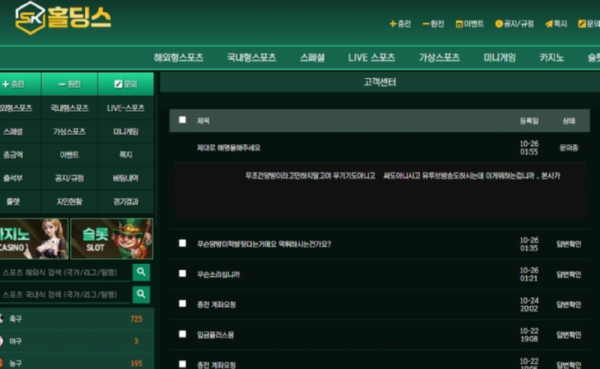
Task: Open inquiry titled 제대로 해명을해주세요
Action: 228,148
